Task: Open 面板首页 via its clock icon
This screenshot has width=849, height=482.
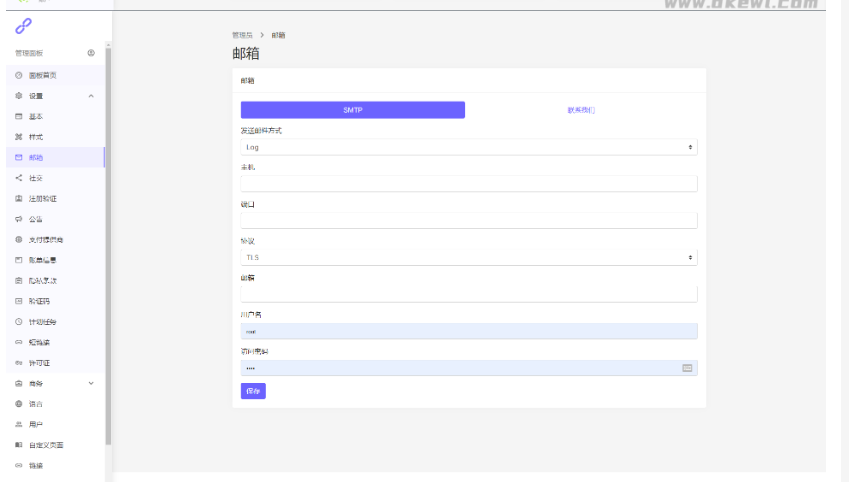Action: tap(19, 75)
